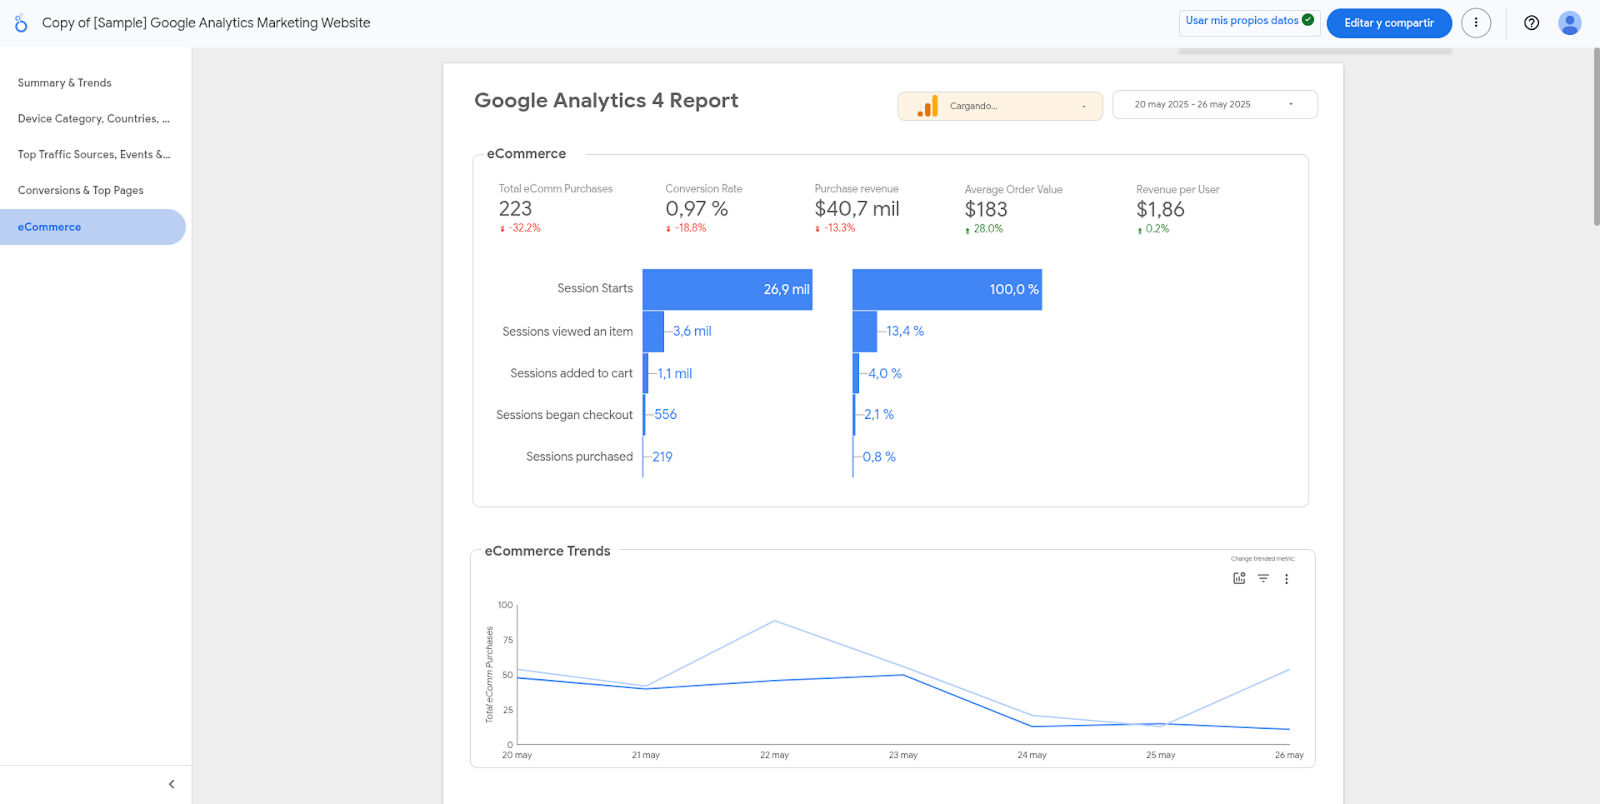Click the 26 may axis label

[x=1289, y=755]
